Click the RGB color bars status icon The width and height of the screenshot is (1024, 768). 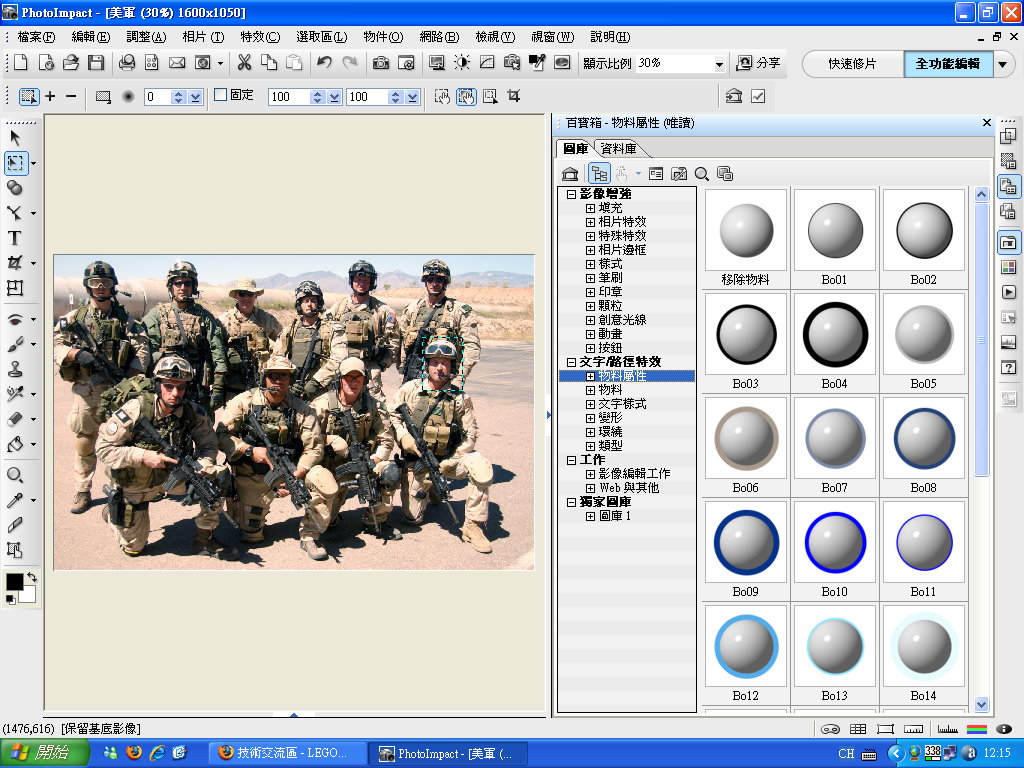click(x=977, y=729)
